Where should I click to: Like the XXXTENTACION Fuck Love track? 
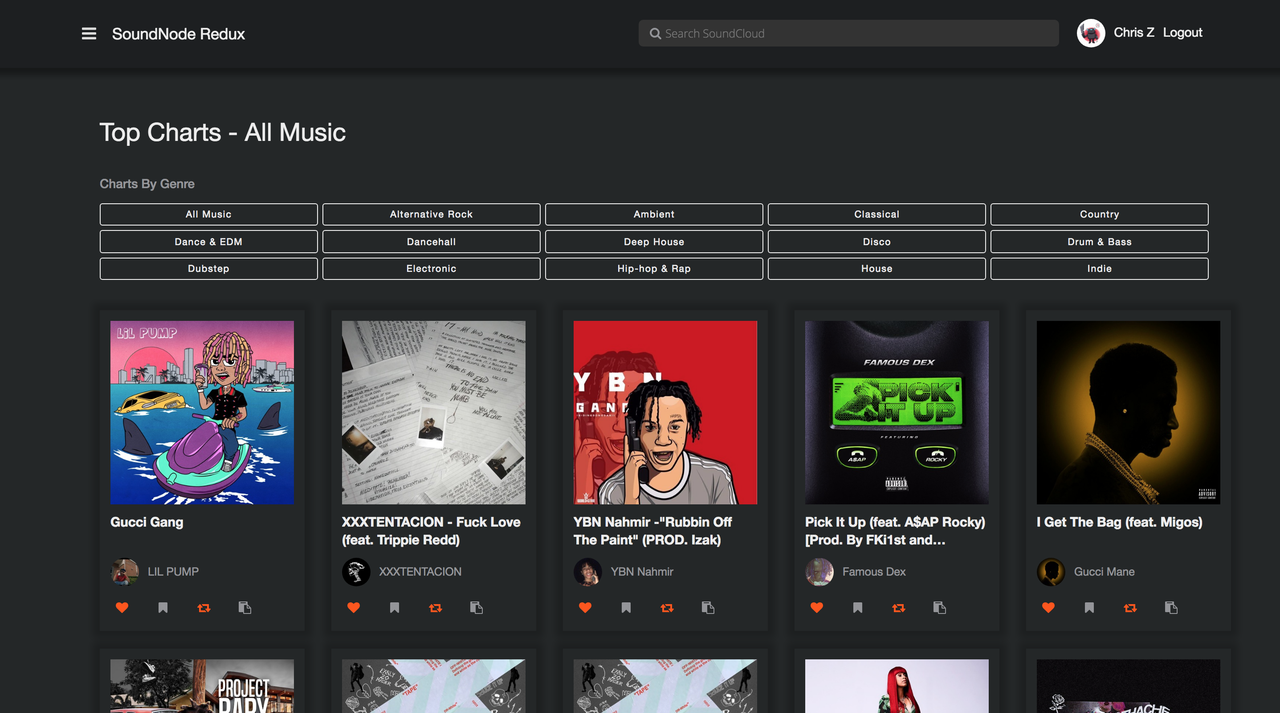tap(353, 607)
